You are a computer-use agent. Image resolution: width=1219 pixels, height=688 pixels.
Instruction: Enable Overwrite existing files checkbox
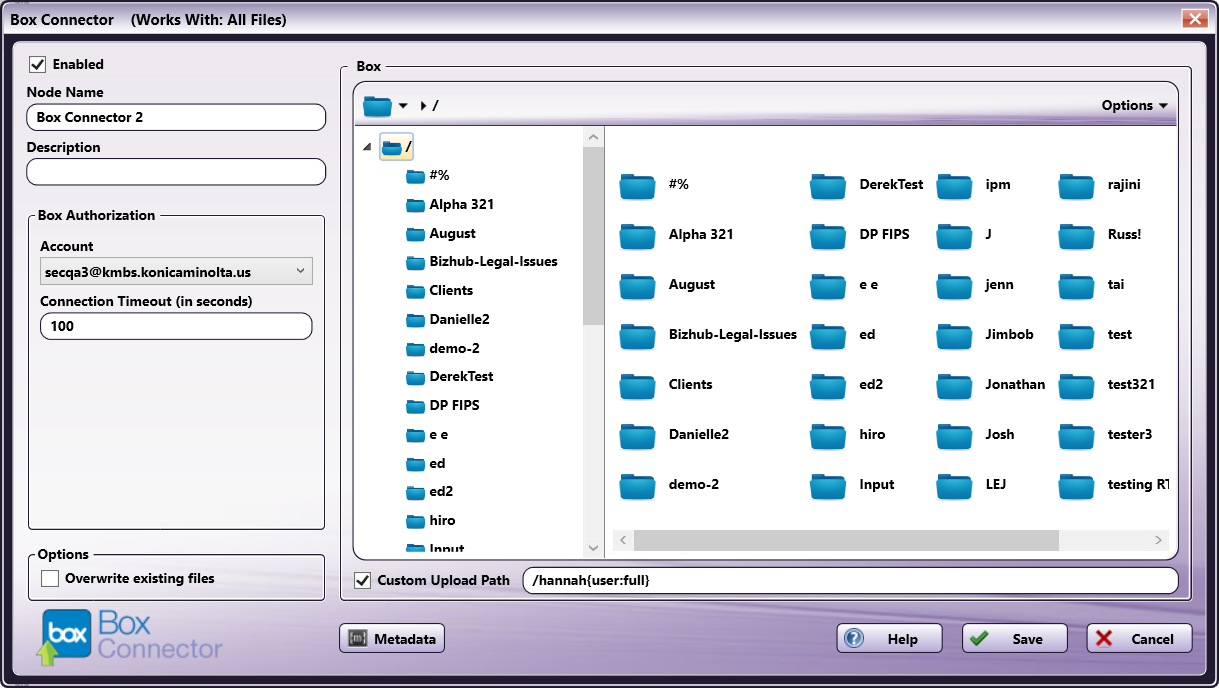(49, 578)
